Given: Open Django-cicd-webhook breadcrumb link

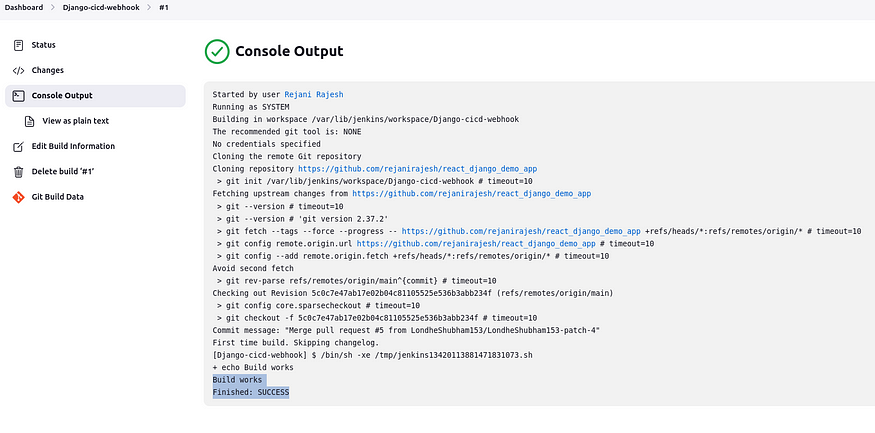Looking at the screenshot, I should coord(101,8).
